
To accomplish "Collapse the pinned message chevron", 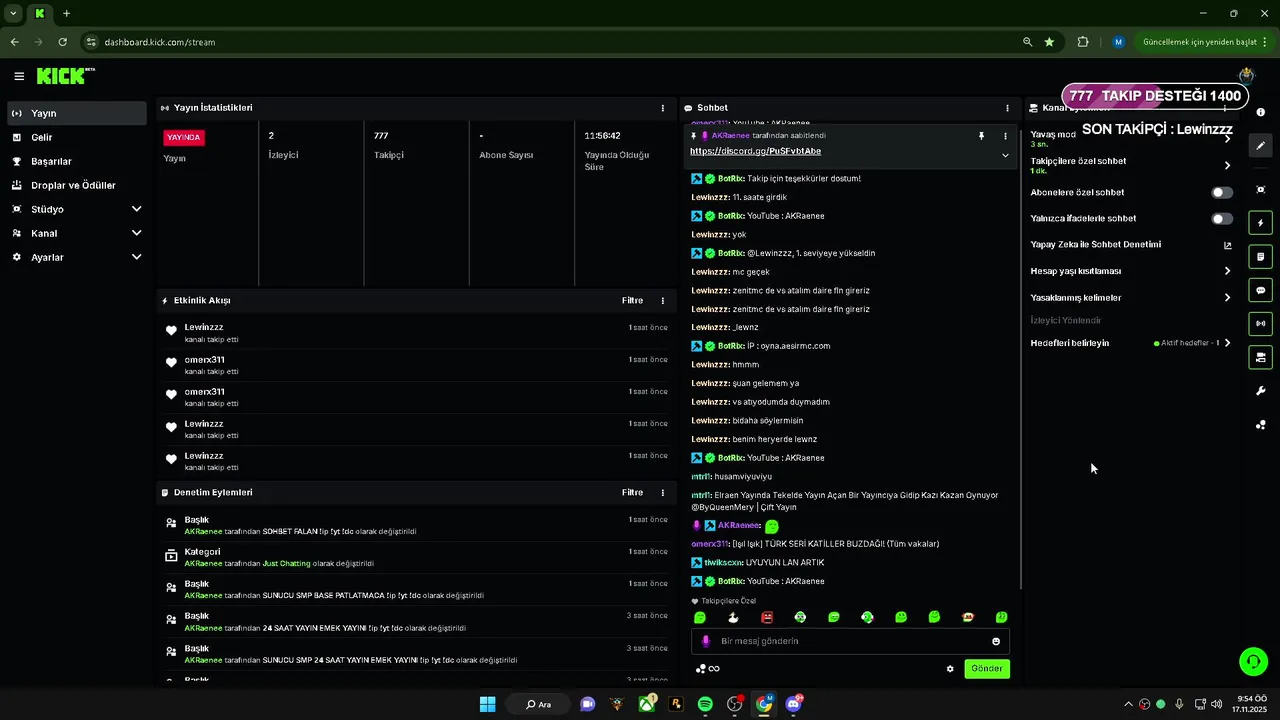I will [1005, 155].
